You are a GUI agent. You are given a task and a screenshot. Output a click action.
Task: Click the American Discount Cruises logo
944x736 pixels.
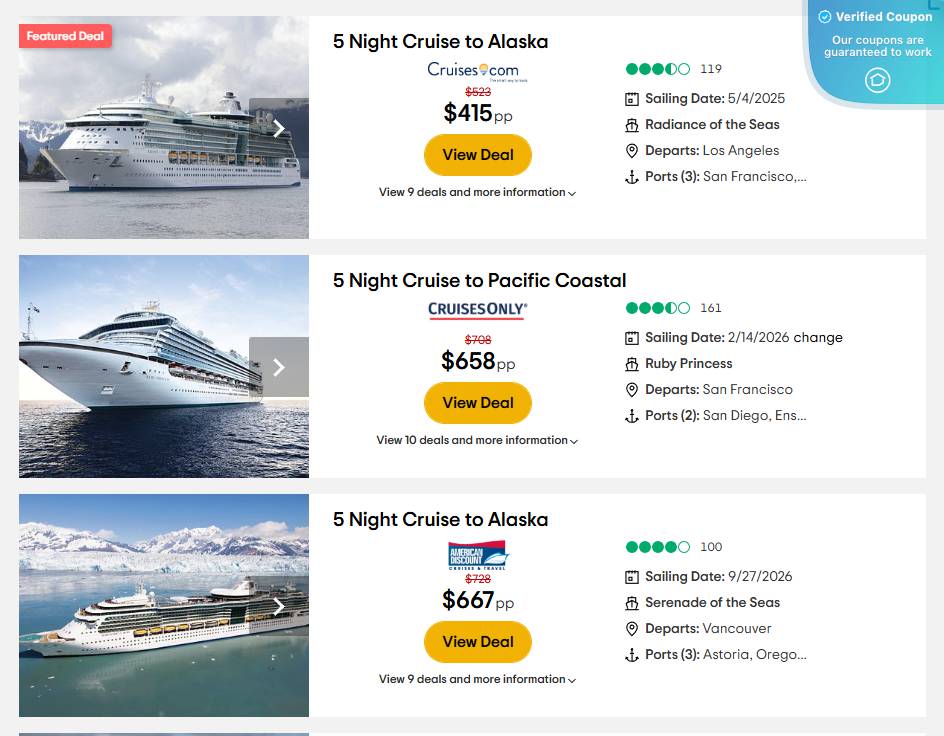coord(478,555)
